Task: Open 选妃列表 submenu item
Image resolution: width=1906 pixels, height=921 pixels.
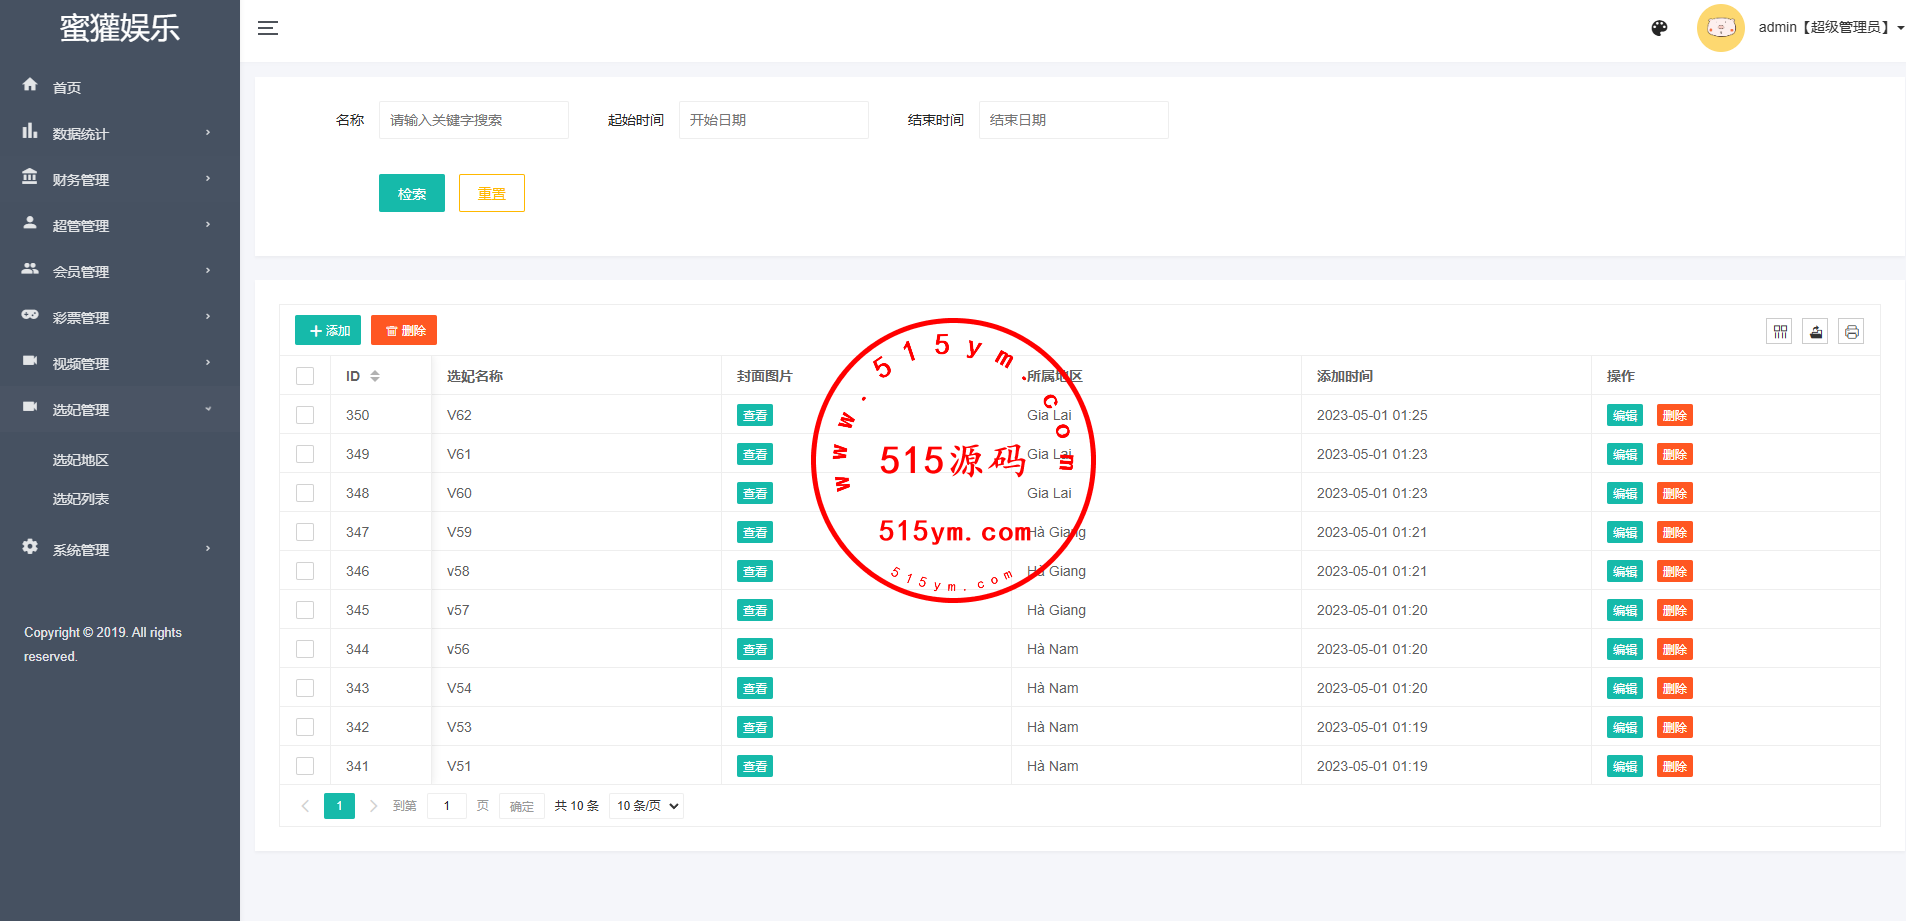Action: click(81, 499)
